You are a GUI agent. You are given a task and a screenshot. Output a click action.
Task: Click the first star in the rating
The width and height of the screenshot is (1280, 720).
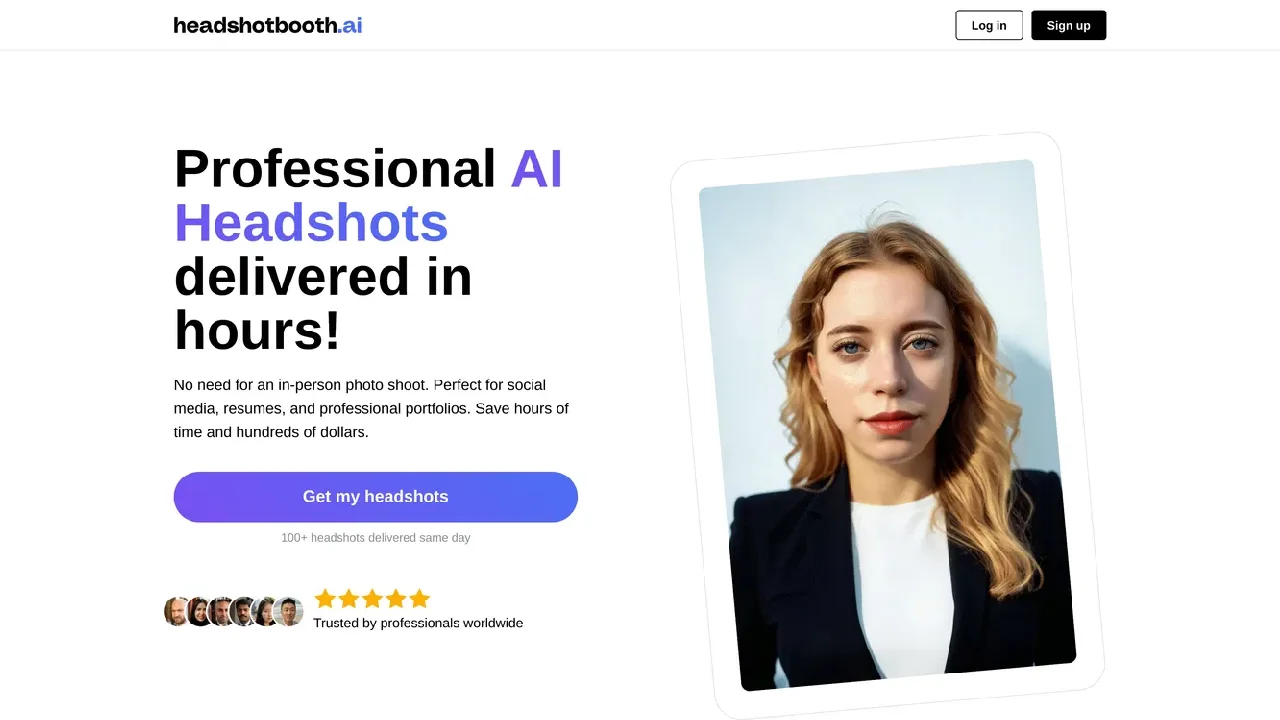point(325,599)
